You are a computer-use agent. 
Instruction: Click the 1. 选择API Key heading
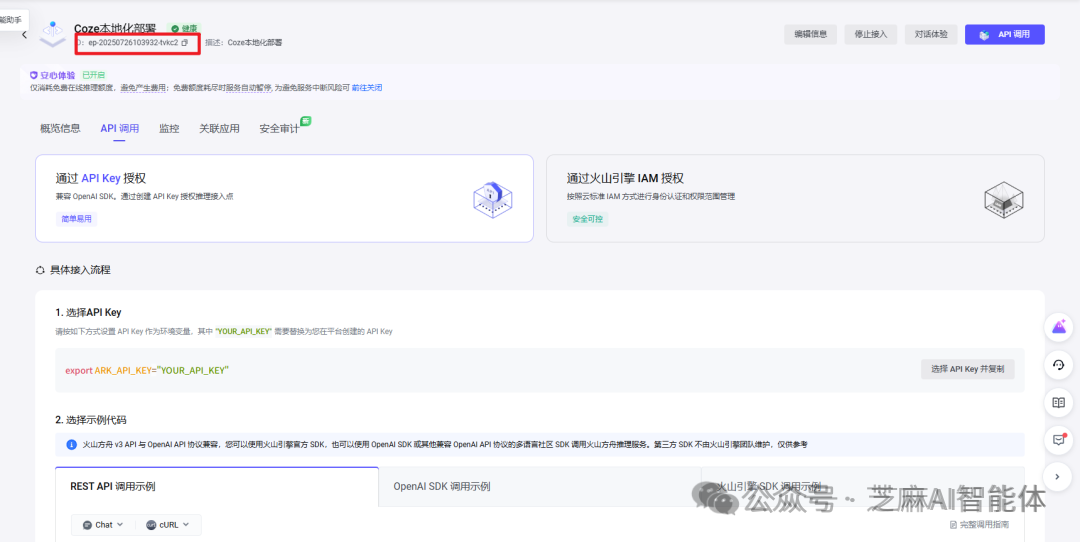pos(88,313)
